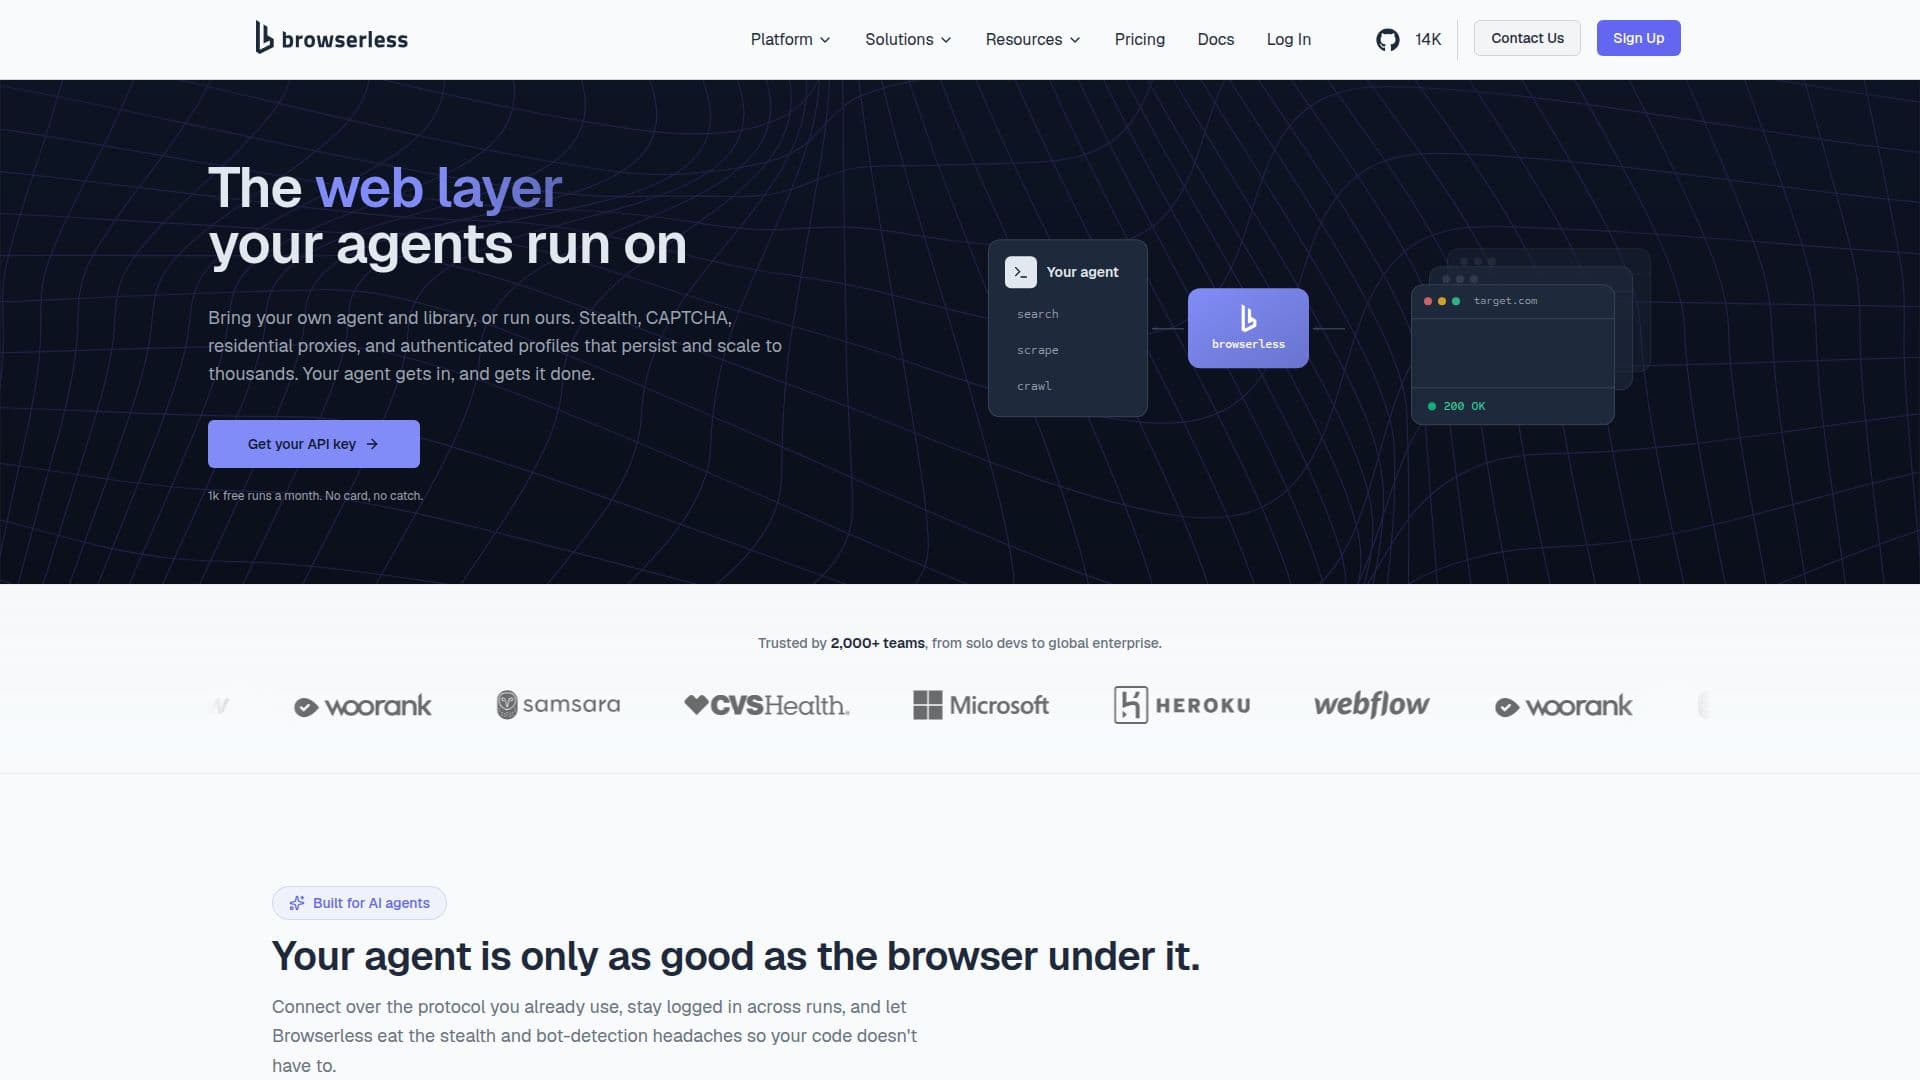
Task: Click the Heroku logo
Action: (1182, 705)
